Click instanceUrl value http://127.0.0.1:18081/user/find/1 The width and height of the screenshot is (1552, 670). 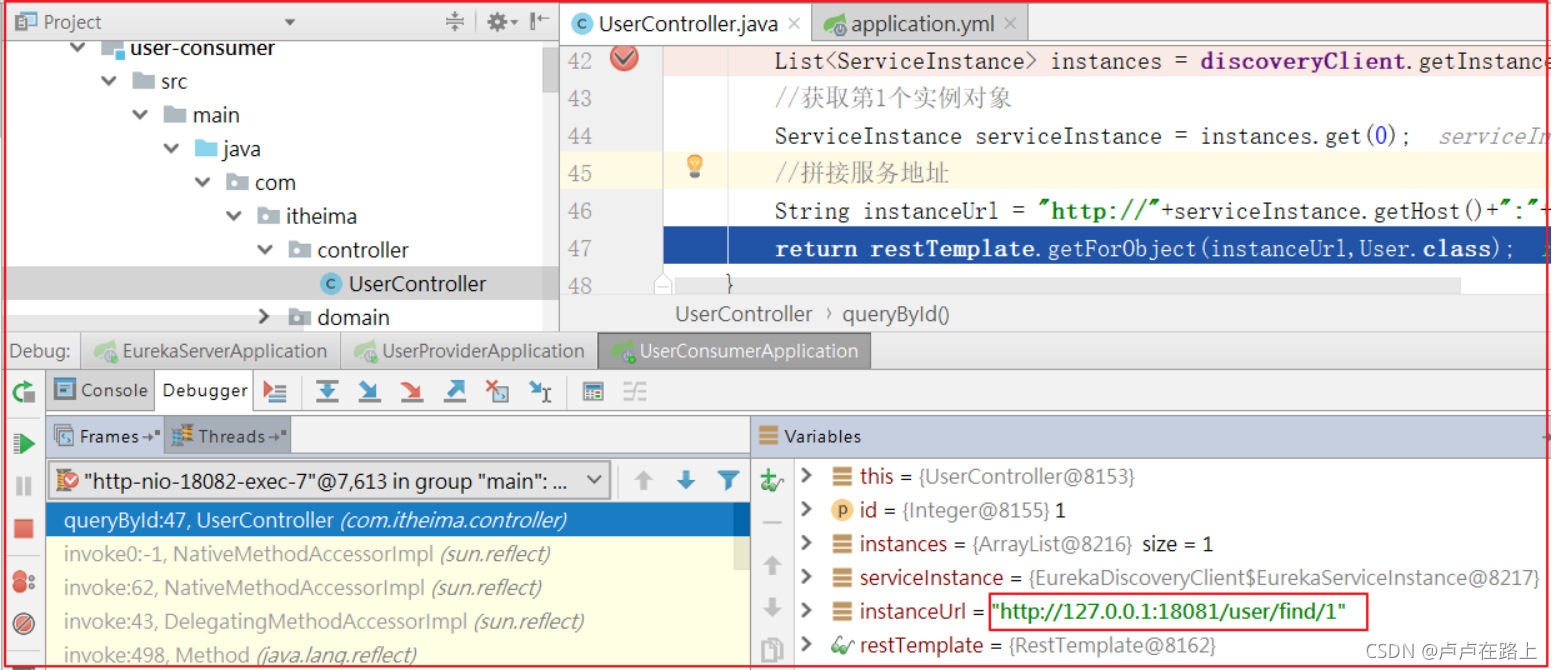click(x=1170, y=611)
